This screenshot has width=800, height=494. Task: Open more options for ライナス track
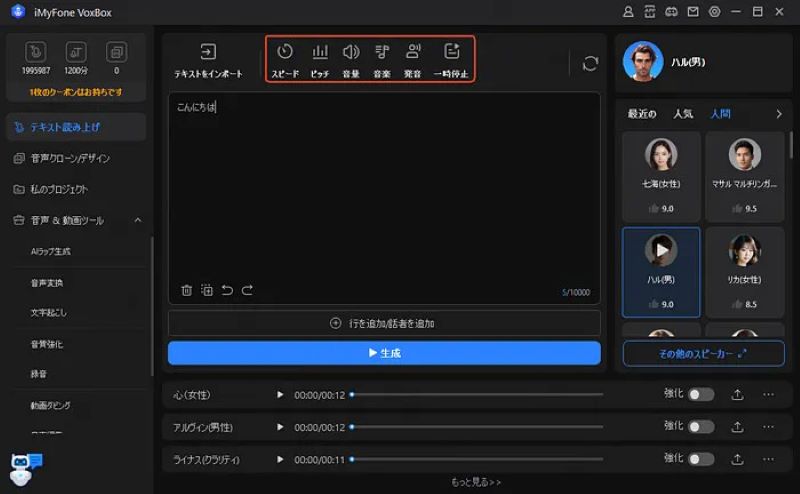click(x=768, y=459)
